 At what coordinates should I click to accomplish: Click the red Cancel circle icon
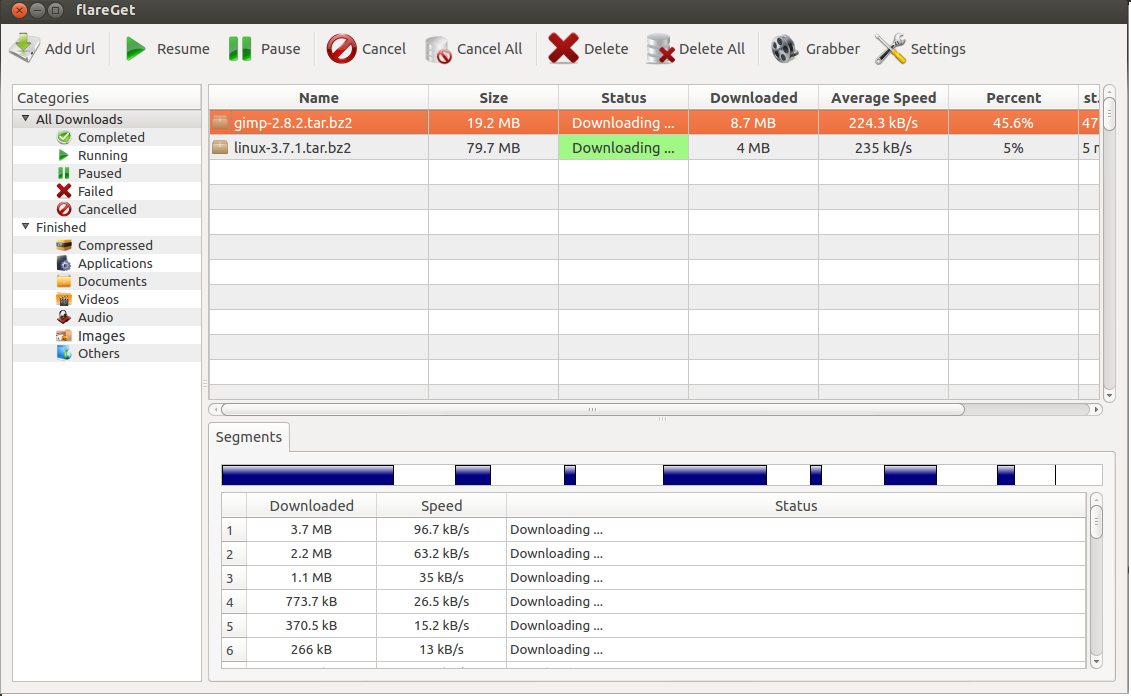[x=341, y=48]
